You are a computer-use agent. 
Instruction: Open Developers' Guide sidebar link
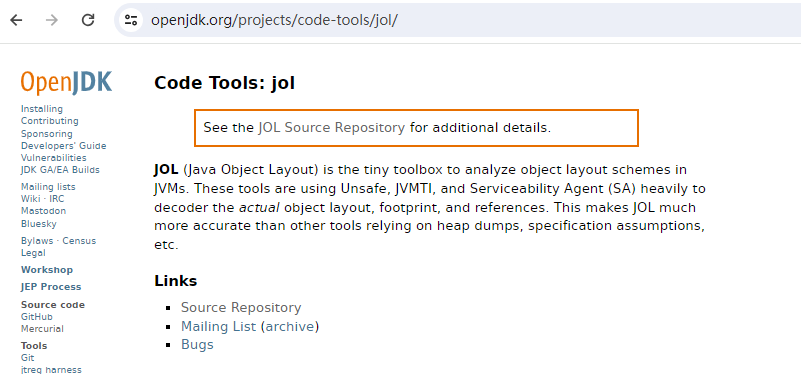[64, 146]
